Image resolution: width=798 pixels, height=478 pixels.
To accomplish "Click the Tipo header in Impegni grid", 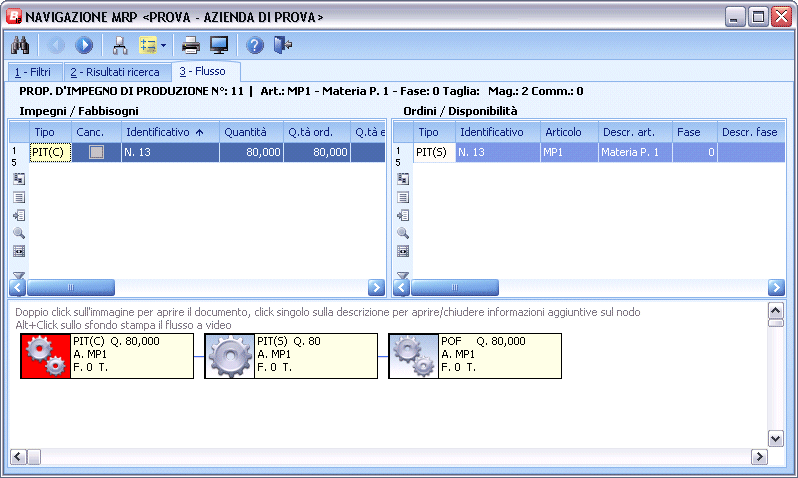I will [x=50, y=132].
